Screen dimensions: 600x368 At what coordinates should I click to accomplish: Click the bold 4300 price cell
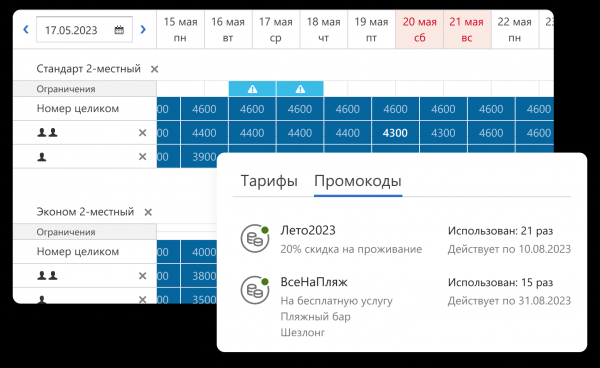click(395, 133)
